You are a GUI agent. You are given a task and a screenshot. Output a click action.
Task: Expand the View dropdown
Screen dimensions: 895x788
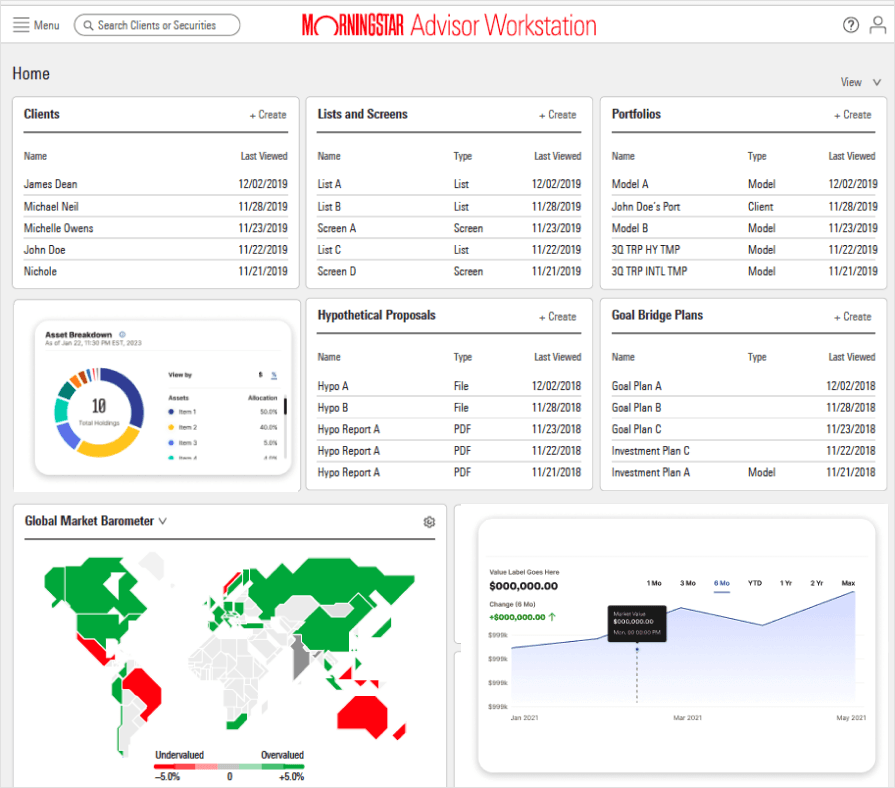(x=861, y=82)
